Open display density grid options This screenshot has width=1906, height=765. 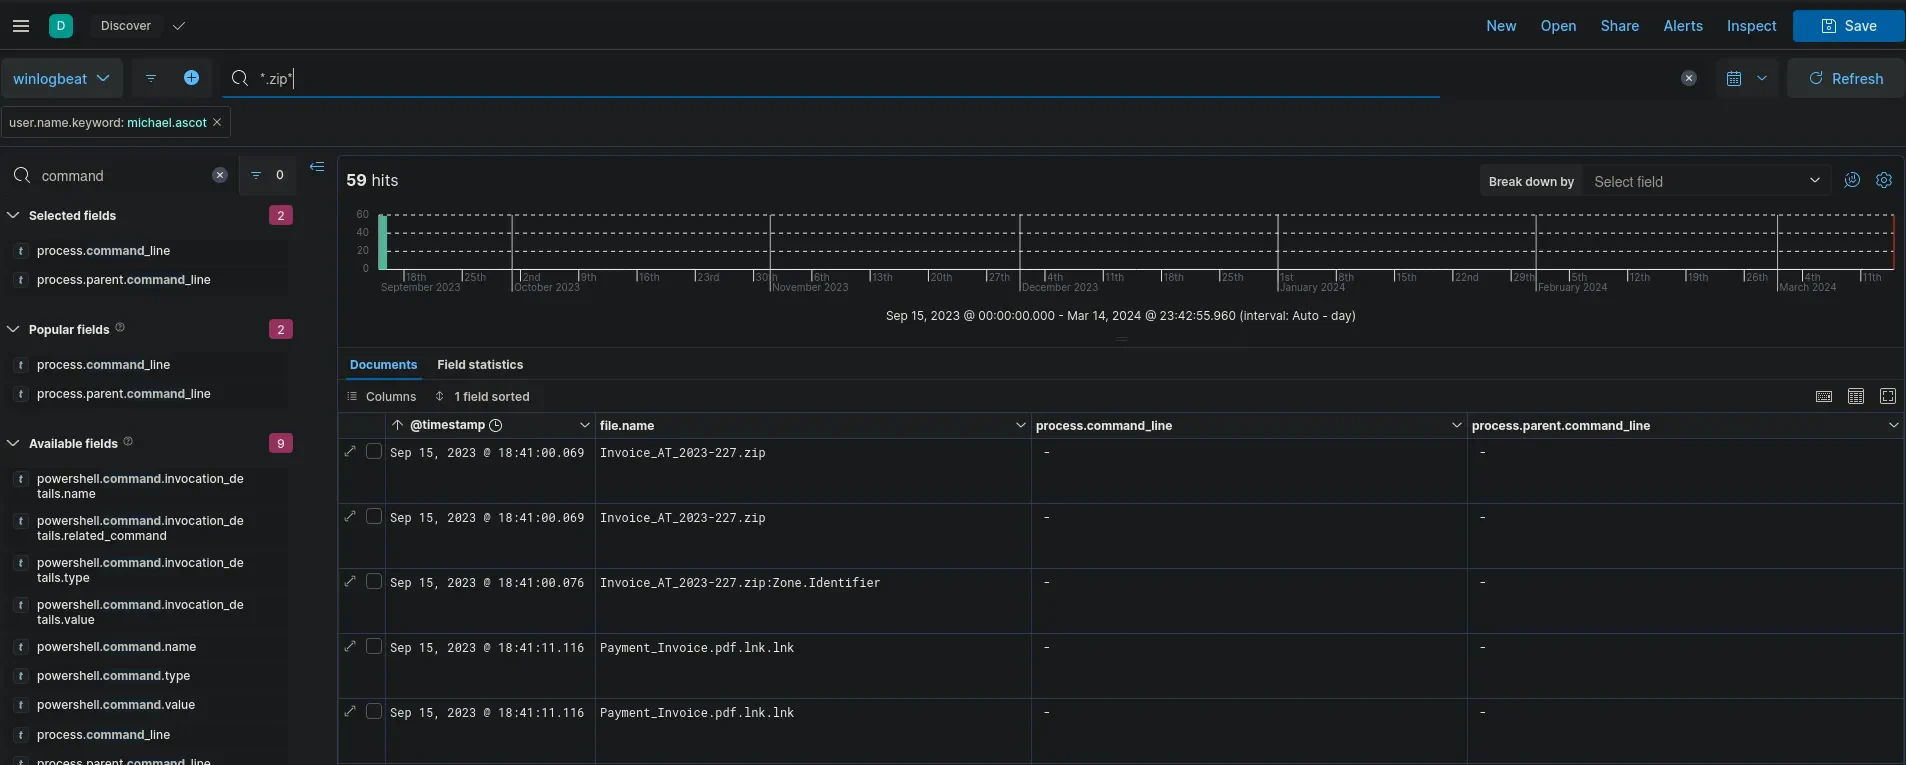coord(1855,397)
